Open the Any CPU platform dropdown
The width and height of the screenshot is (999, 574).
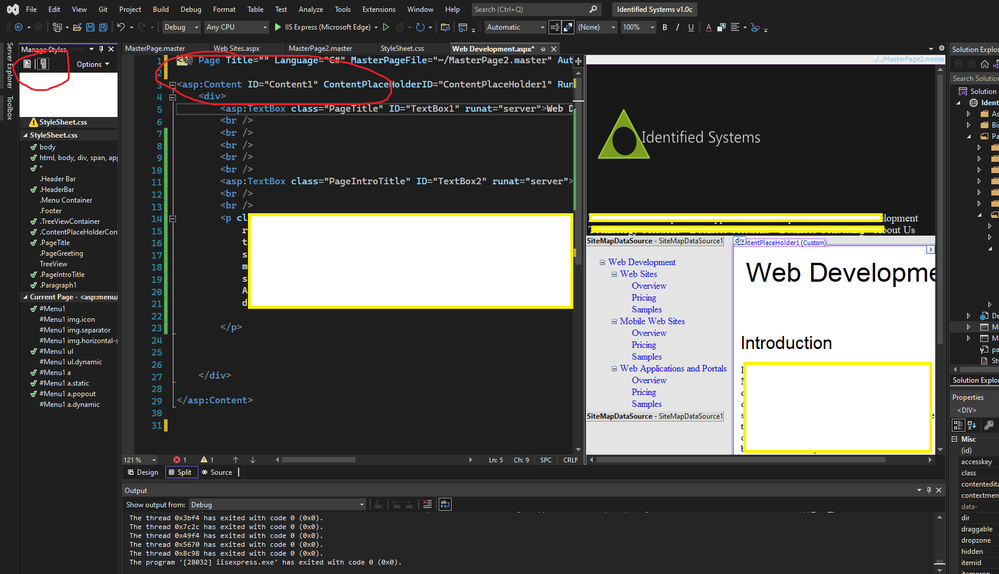point(236,27)
